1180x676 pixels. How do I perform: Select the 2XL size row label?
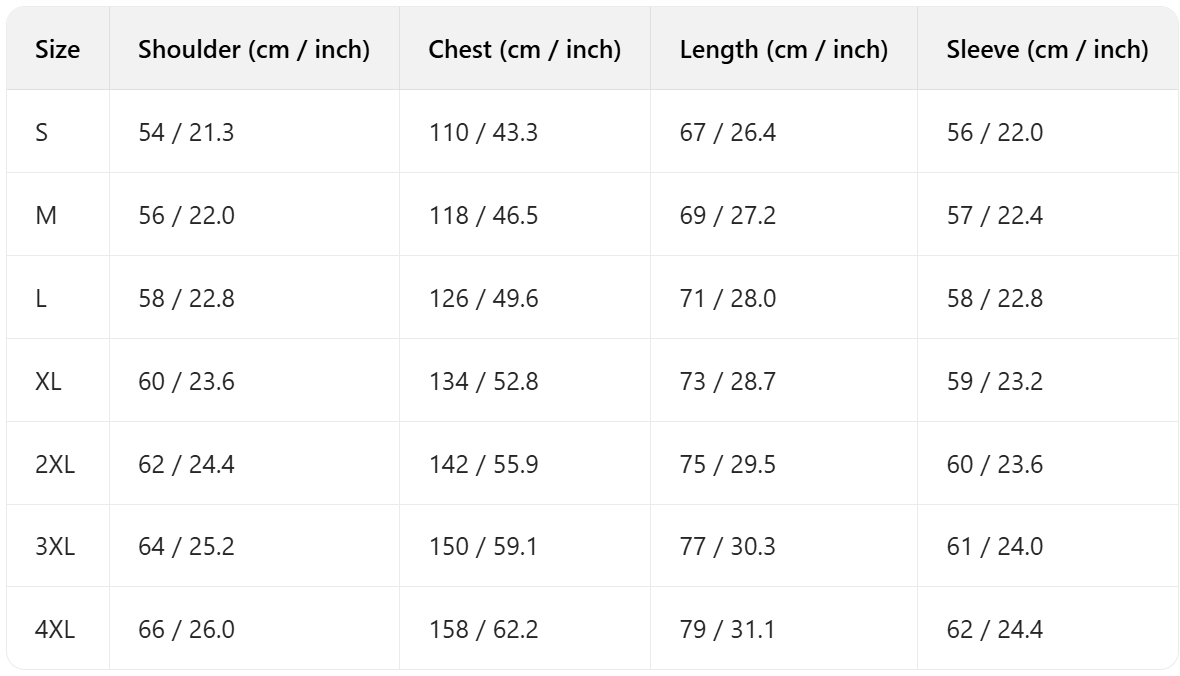(55, 464)
